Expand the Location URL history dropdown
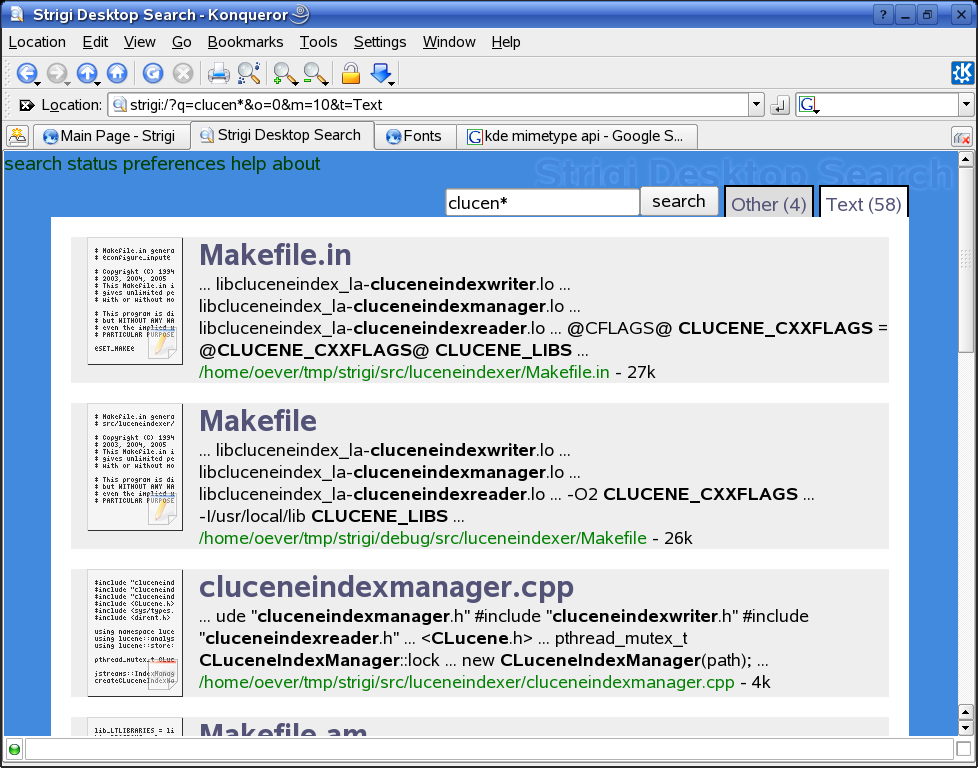Image resolution: width=978 pixels, height=768 pixels. [756, 105]
